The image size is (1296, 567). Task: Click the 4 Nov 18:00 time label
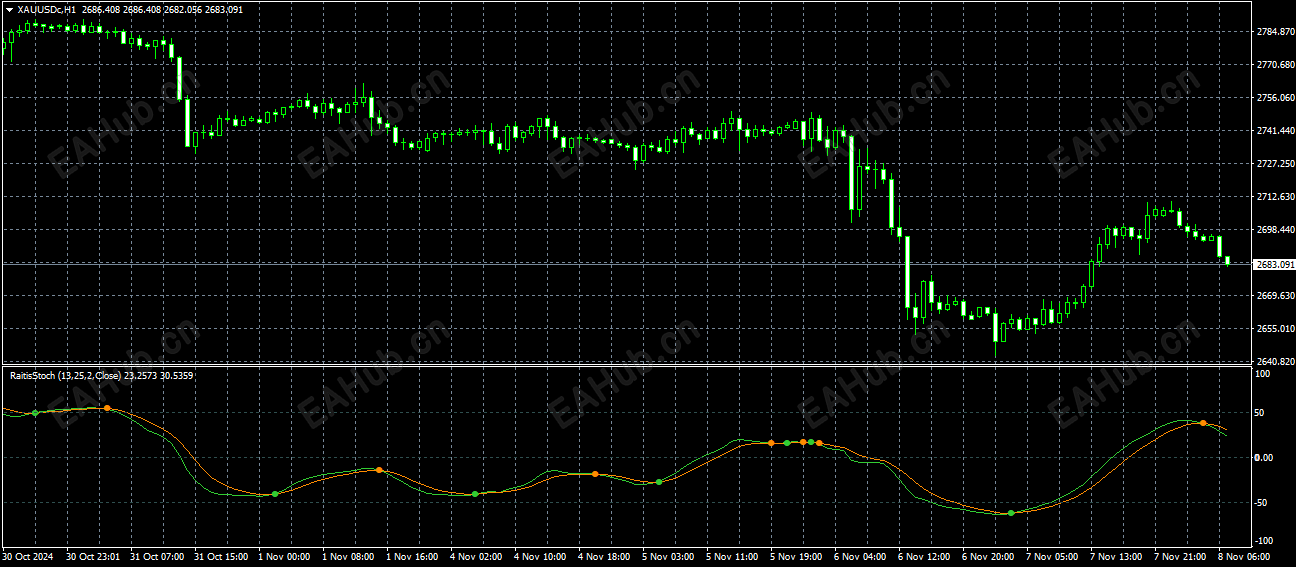604,556
